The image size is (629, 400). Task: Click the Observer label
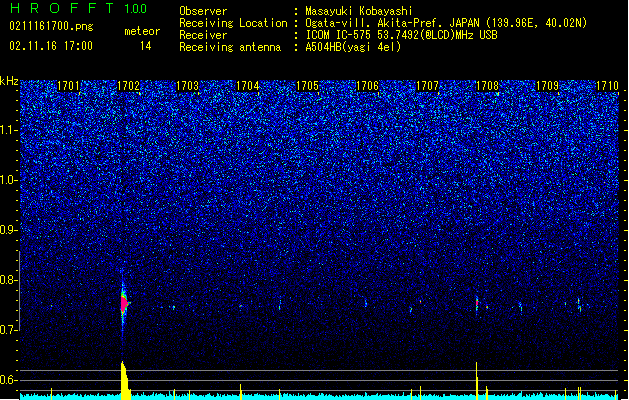(203, 11)
